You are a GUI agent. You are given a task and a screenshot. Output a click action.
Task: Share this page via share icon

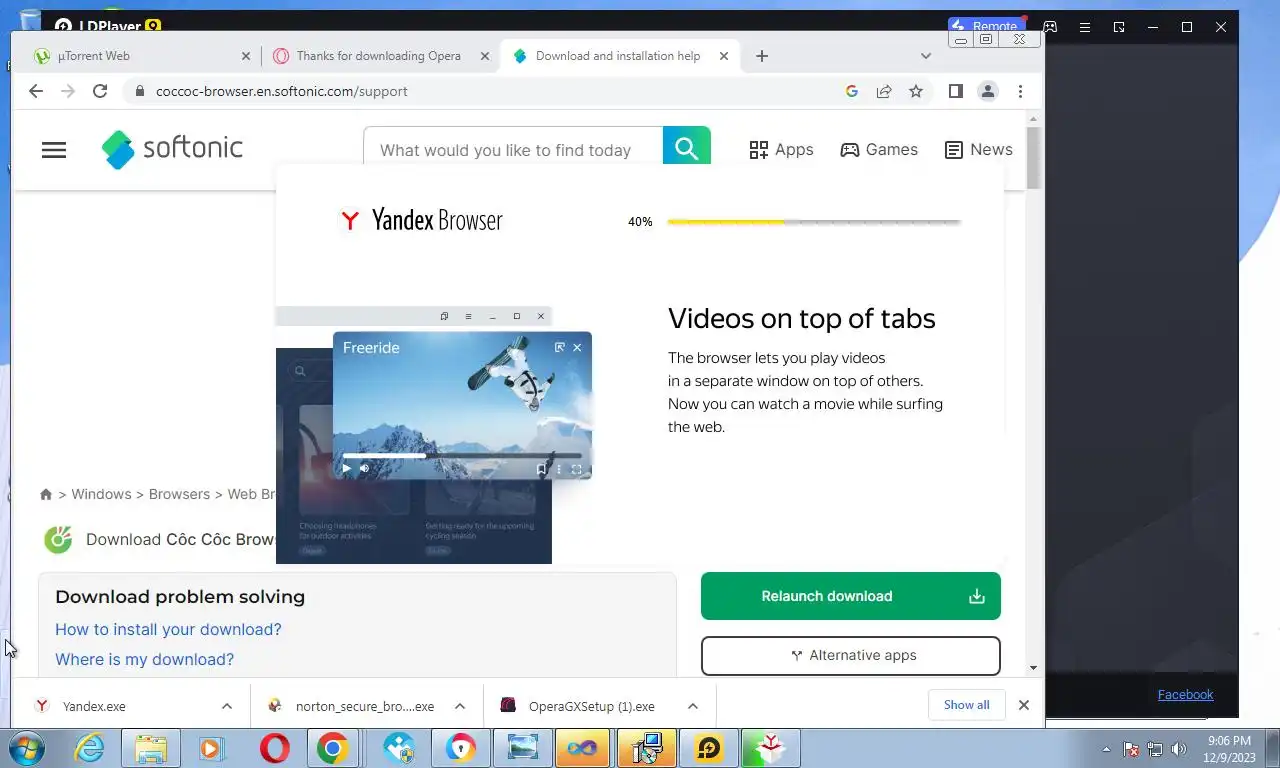point(884,91)
